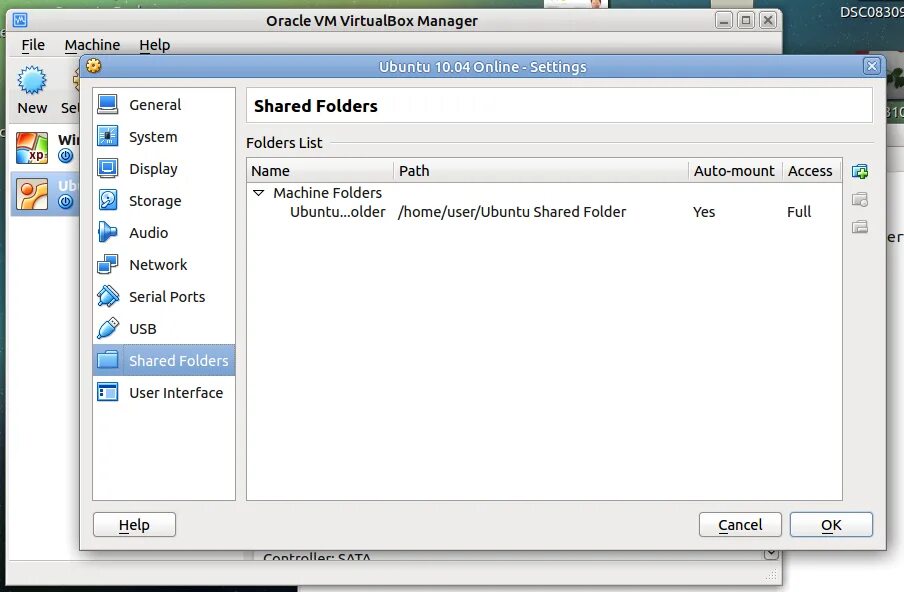Select the Ubuntu...older shared folder row
The height and width of the screenshot is (592, 904).
tap(545, 212)
